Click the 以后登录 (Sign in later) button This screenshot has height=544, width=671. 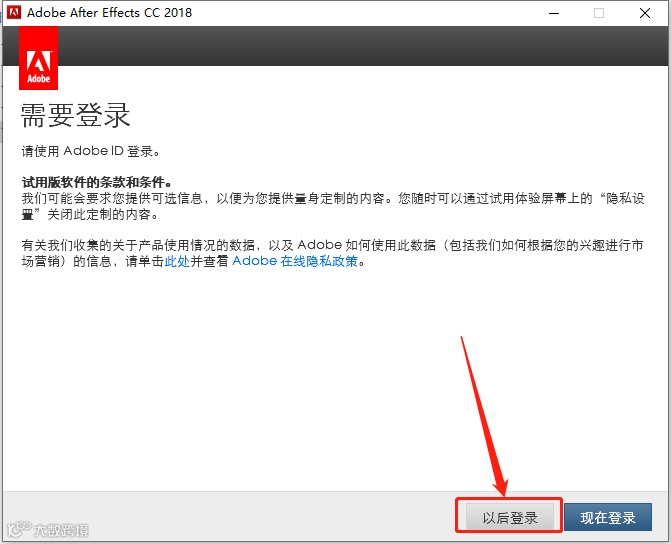click(x=509, y=517)
